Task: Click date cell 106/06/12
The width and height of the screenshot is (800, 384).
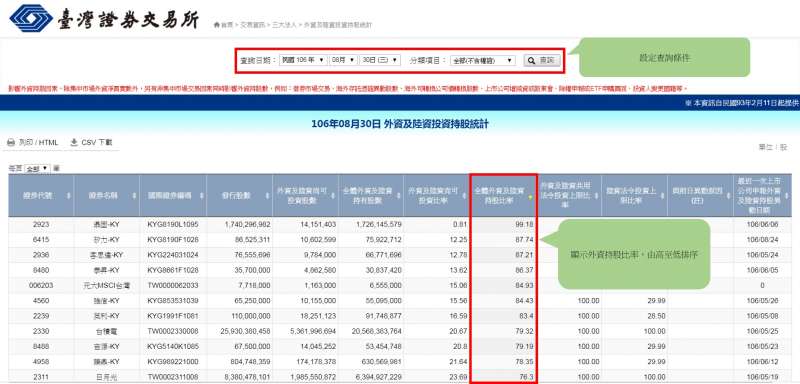Action: (762, 362)
